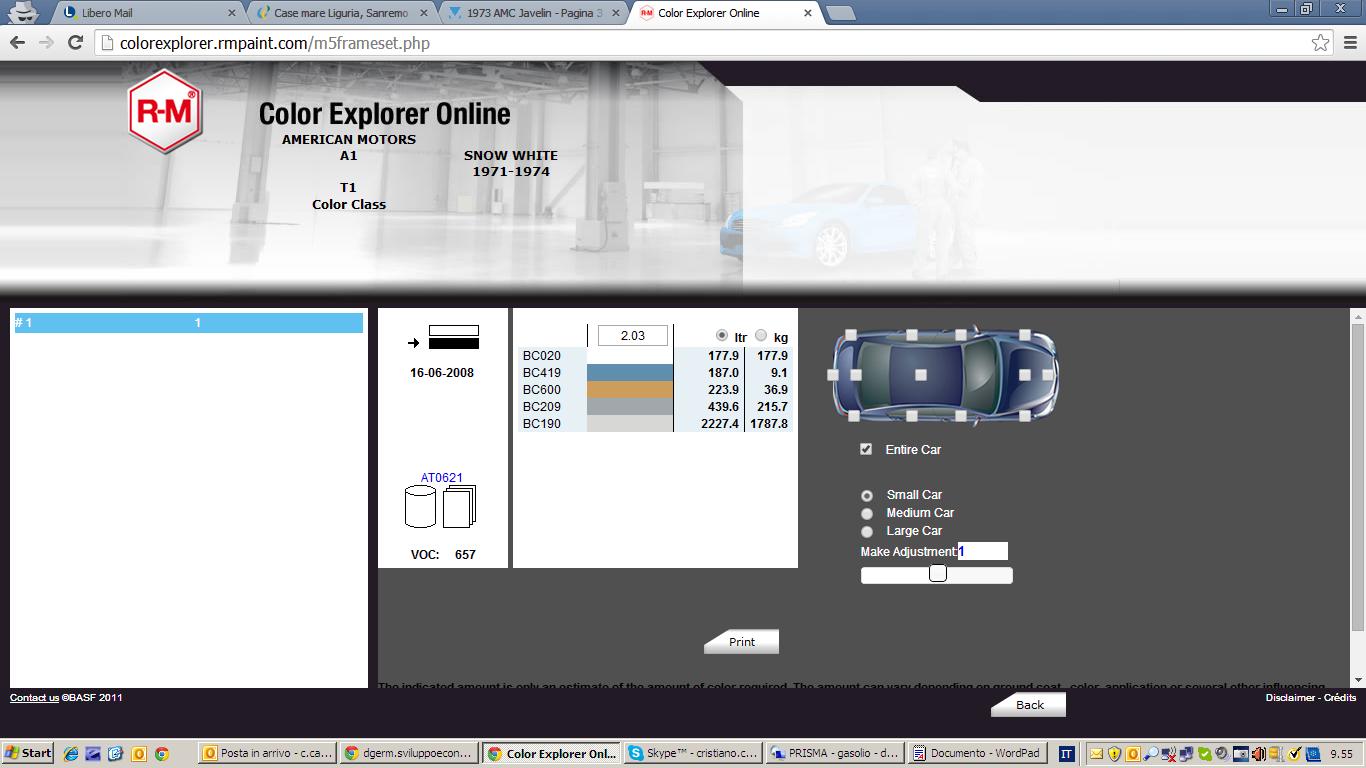Click the stacked pages icon under AT0621
The image size is (1366, 768).
point(459,506)
